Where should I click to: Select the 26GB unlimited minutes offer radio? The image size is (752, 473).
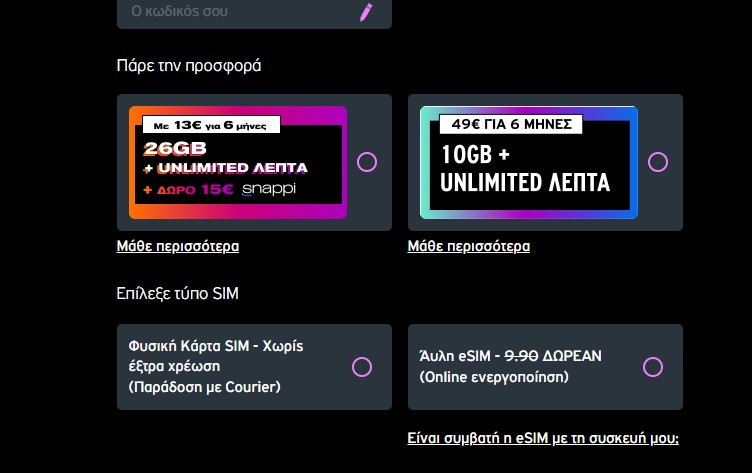(367, 162)
